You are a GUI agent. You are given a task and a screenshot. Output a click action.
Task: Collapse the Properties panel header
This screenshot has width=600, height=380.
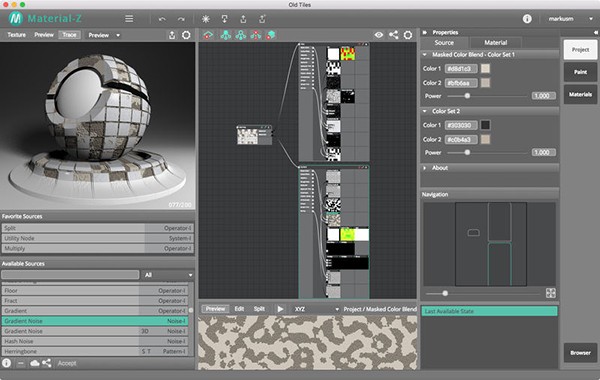coord(425,33)
